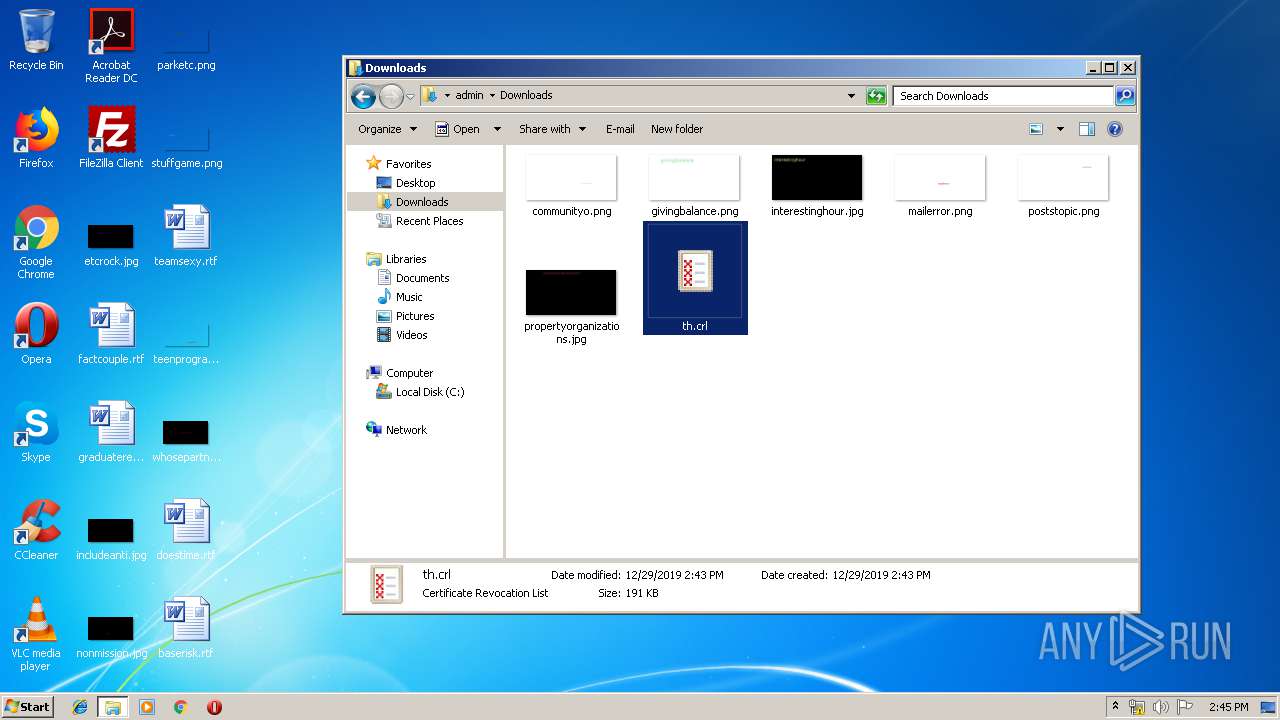Select Recent Places in navigation pane
The image size is (1280, 720).
pyautogui.click(x=420, y=221)
